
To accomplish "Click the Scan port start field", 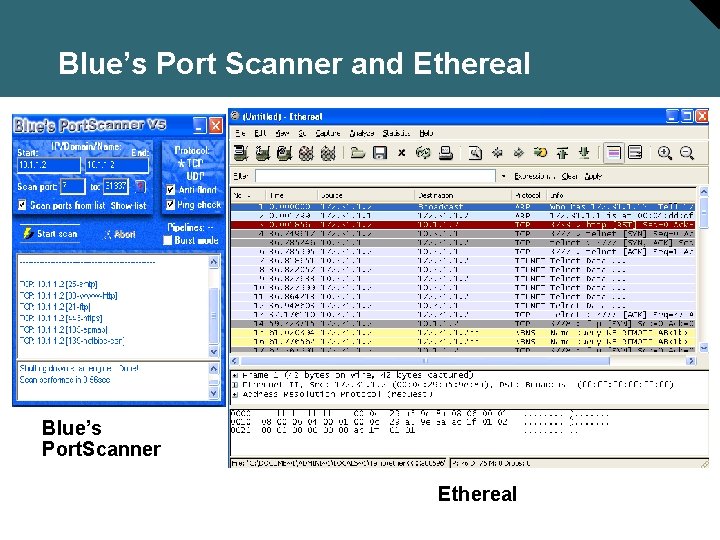I will 73,186.
